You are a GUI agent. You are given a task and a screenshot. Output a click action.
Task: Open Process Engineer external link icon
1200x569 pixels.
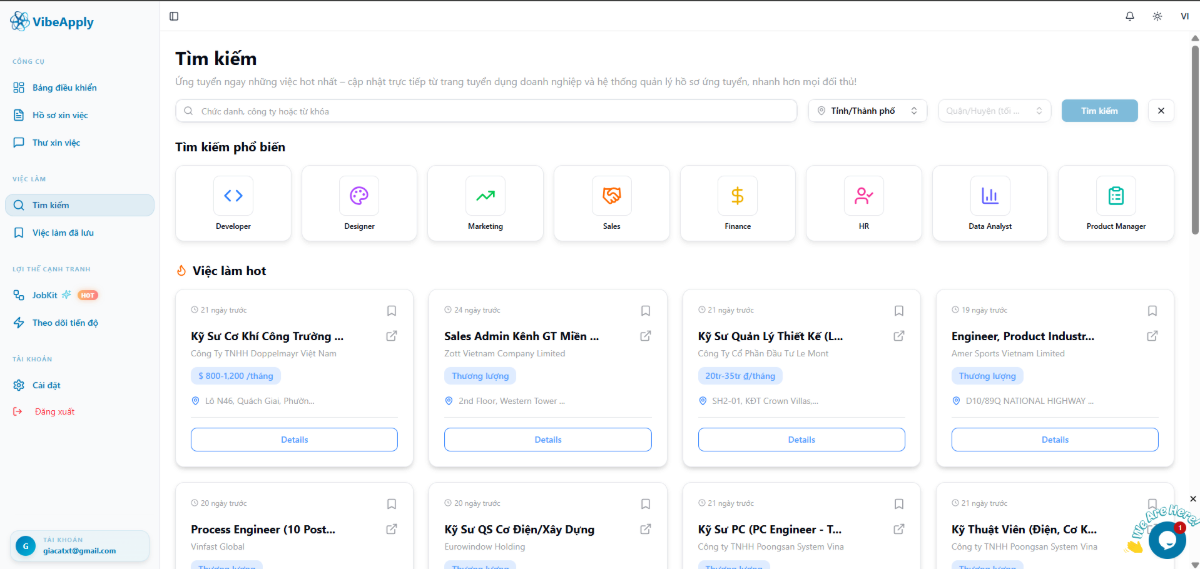[392, 529]
